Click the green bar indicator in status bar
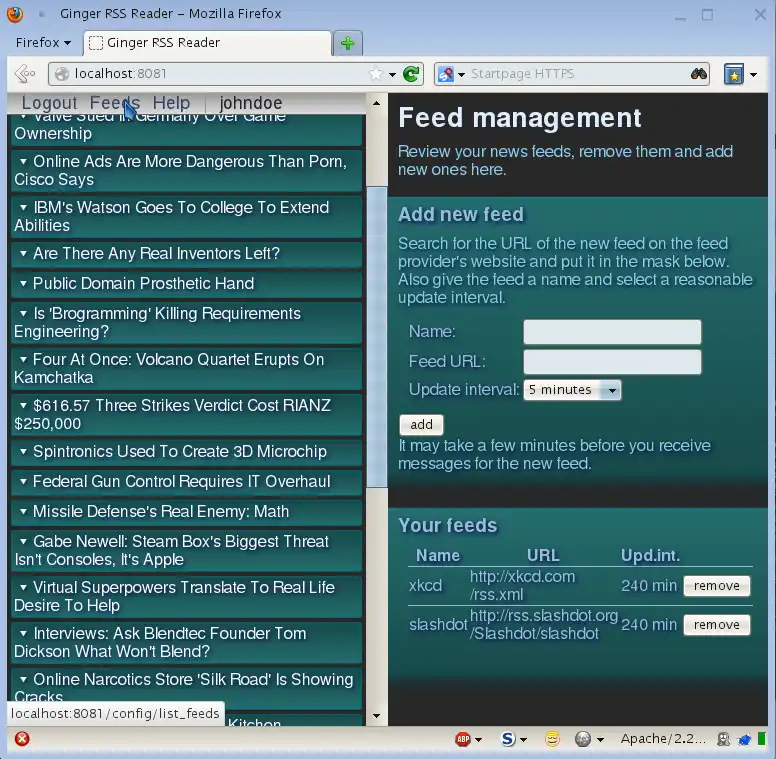Screen dimensions: 776x759 point(762,739)
